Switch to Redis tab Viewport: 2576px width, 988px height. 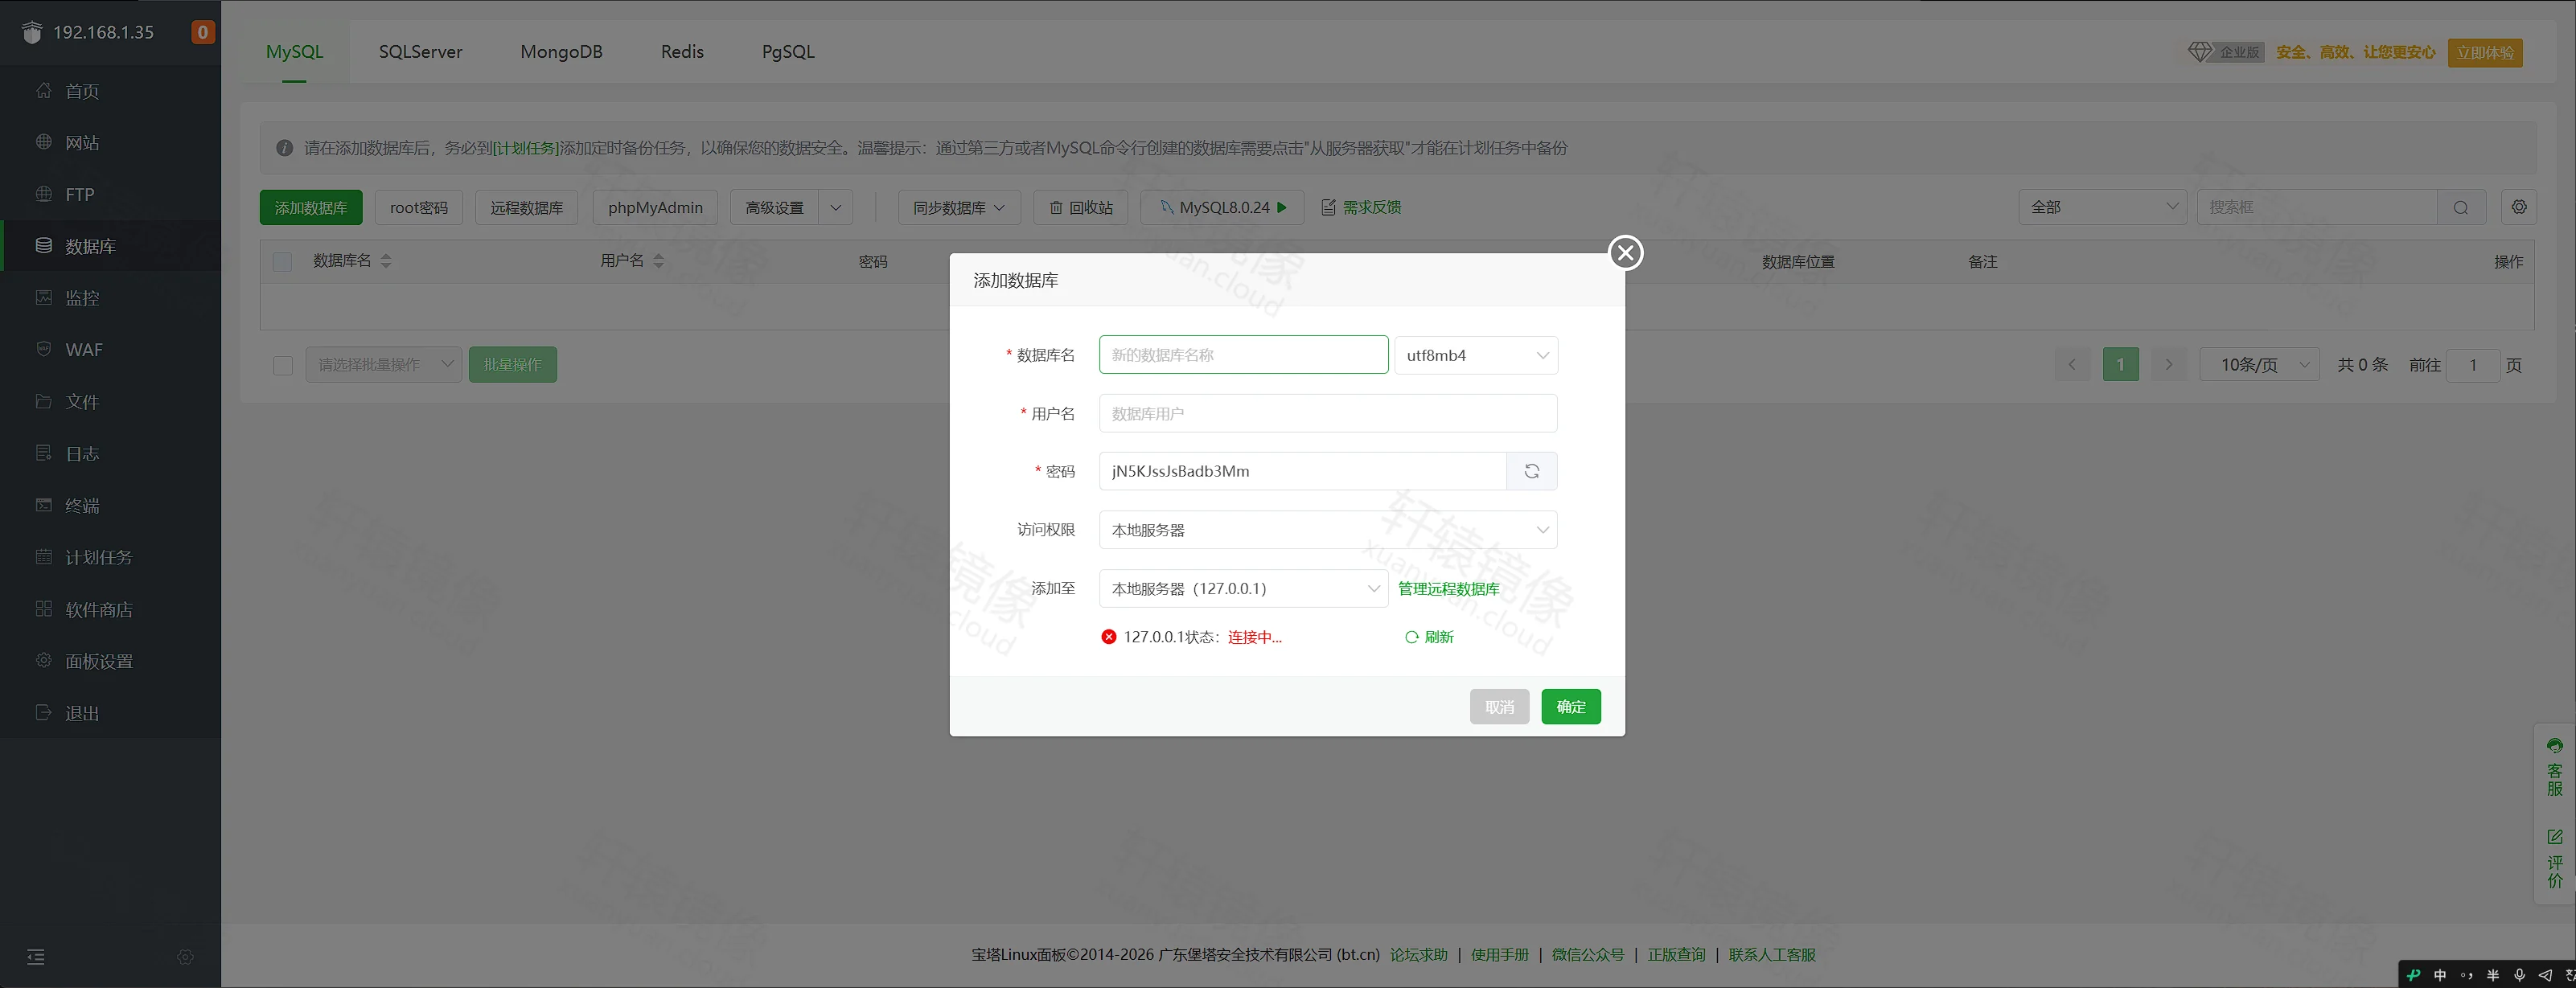(682, 52)
